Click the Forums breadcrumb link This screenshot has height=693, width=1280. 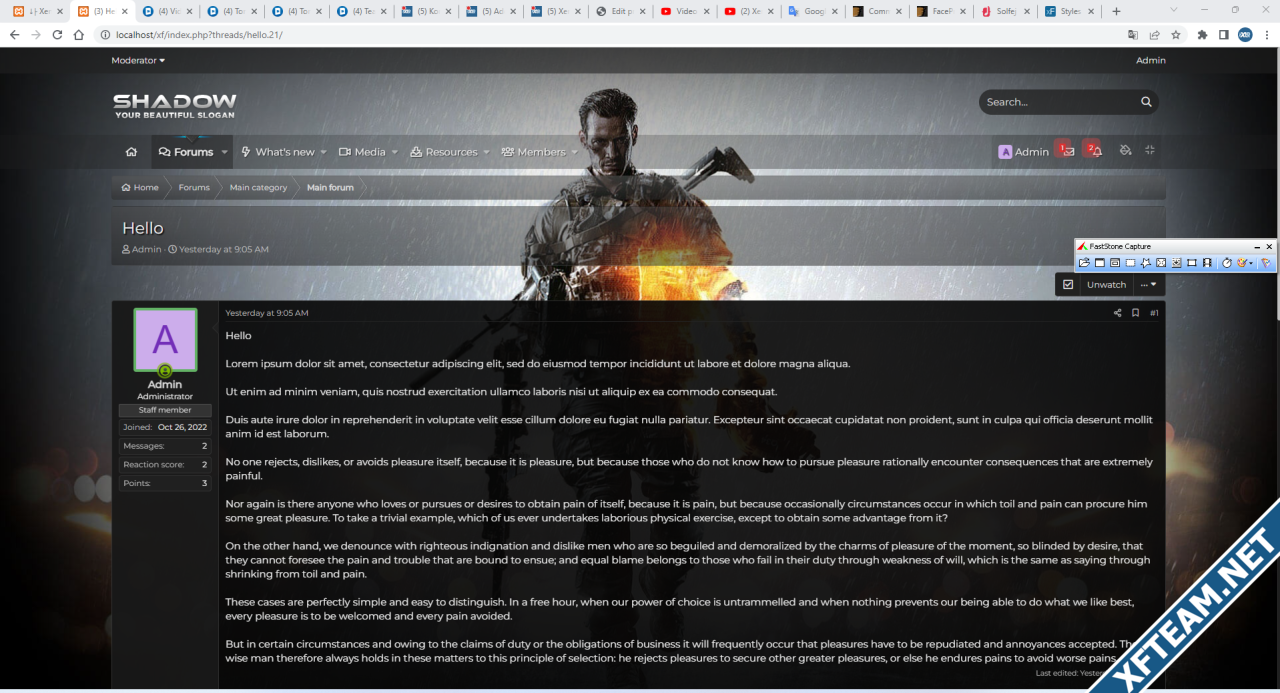coord(194,187)
